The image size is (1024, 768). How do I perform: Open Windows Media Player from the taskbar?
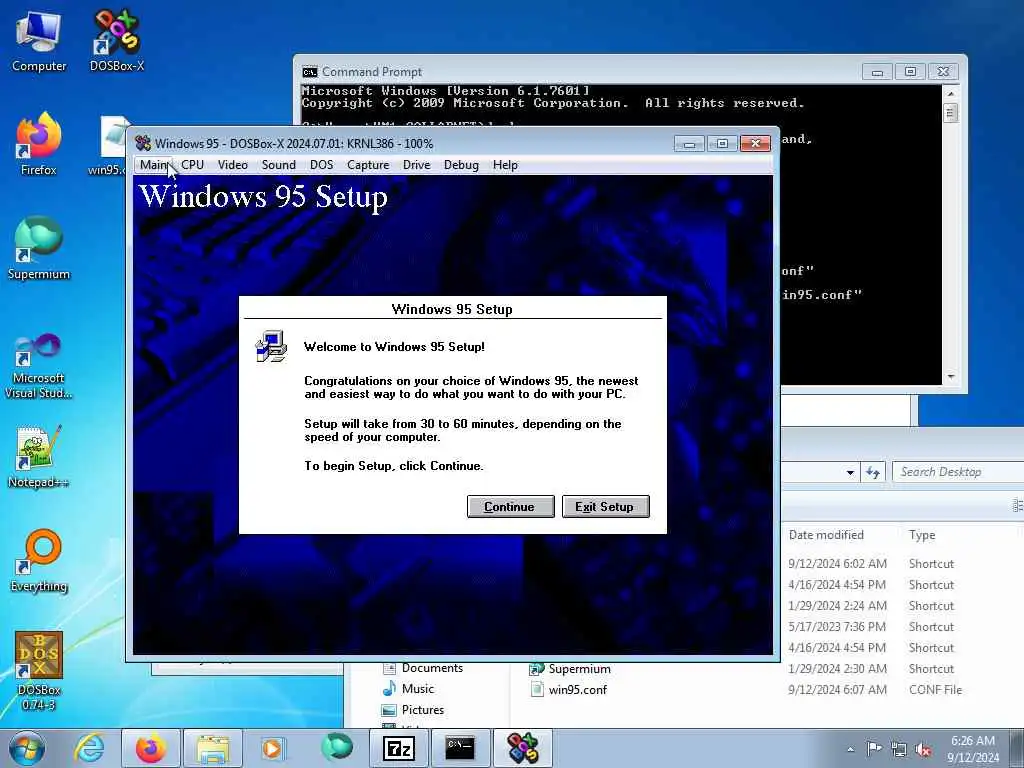pos(272,748)
